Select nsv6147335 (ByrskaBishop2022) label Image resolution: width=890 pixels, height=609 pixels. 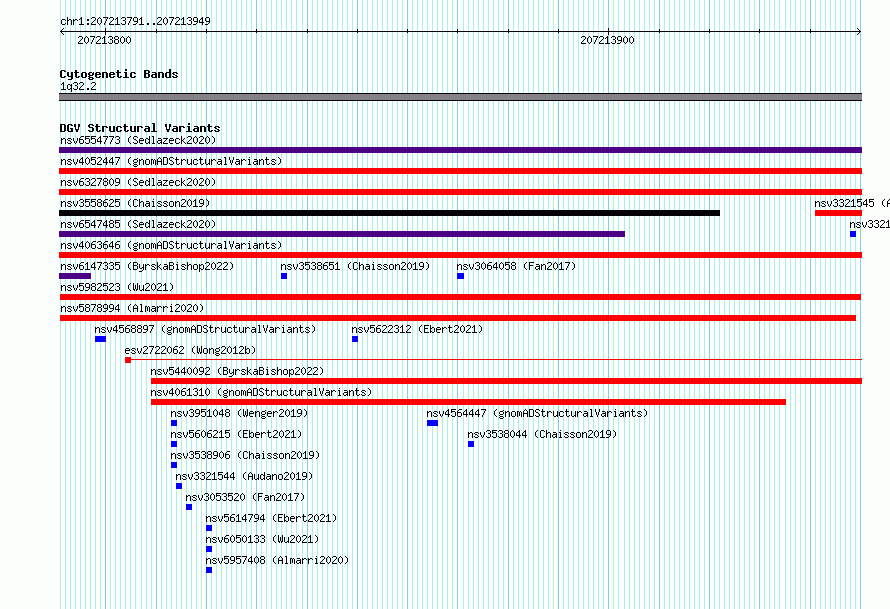tap(147, 266)
